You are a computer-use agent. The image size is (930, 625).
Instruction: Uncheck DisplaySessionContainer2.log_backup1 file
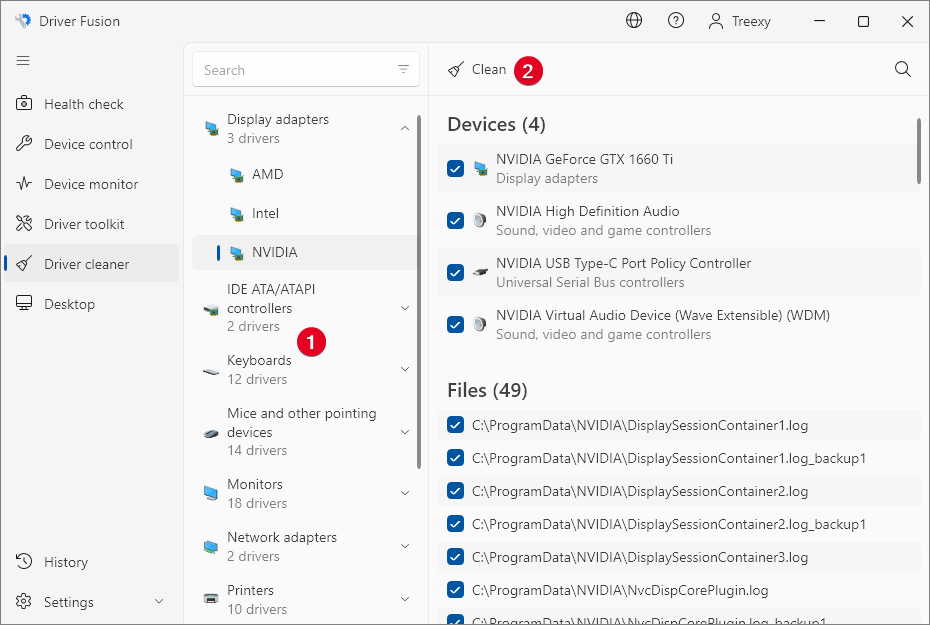(x=456, y=524)
